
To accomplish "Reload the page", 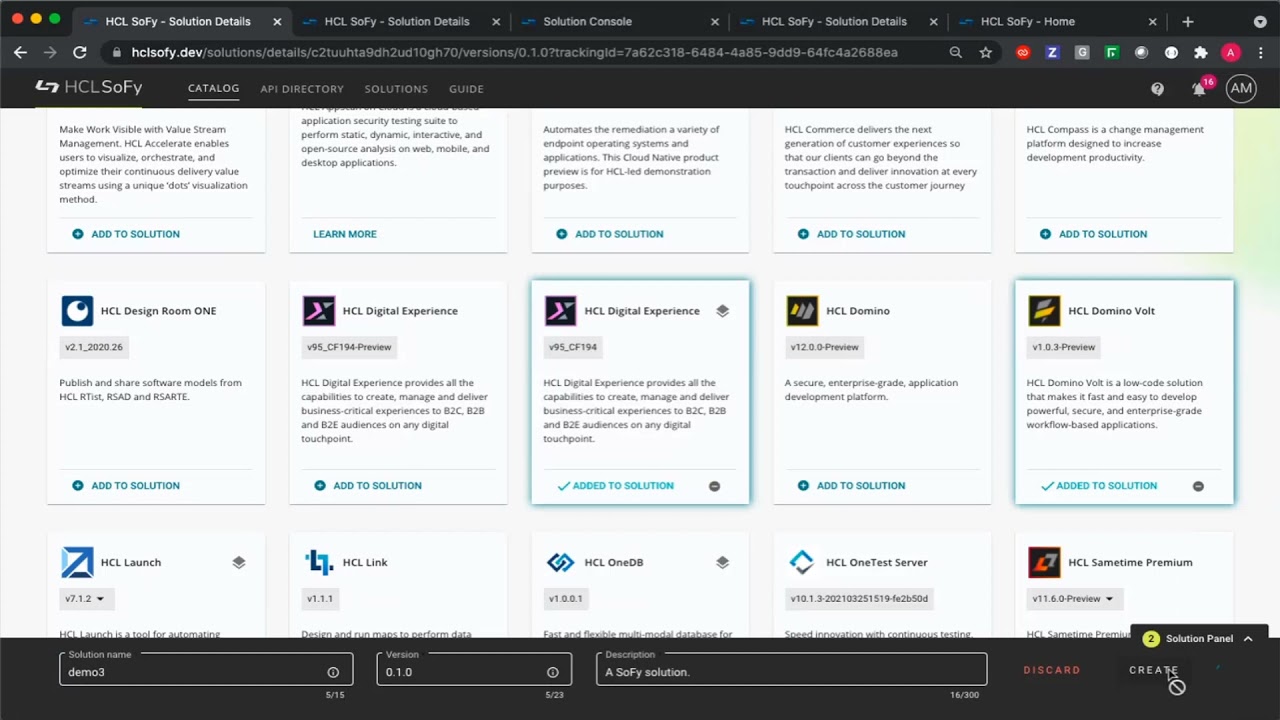I will pyautogui.click(x=80, y=52).
